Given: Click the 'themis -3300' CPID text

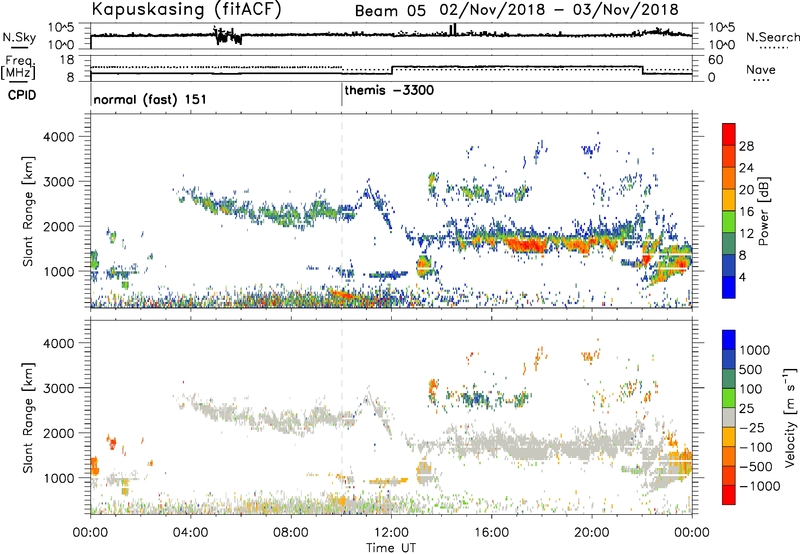Looking at the screenshot, I should coord(389,91).
